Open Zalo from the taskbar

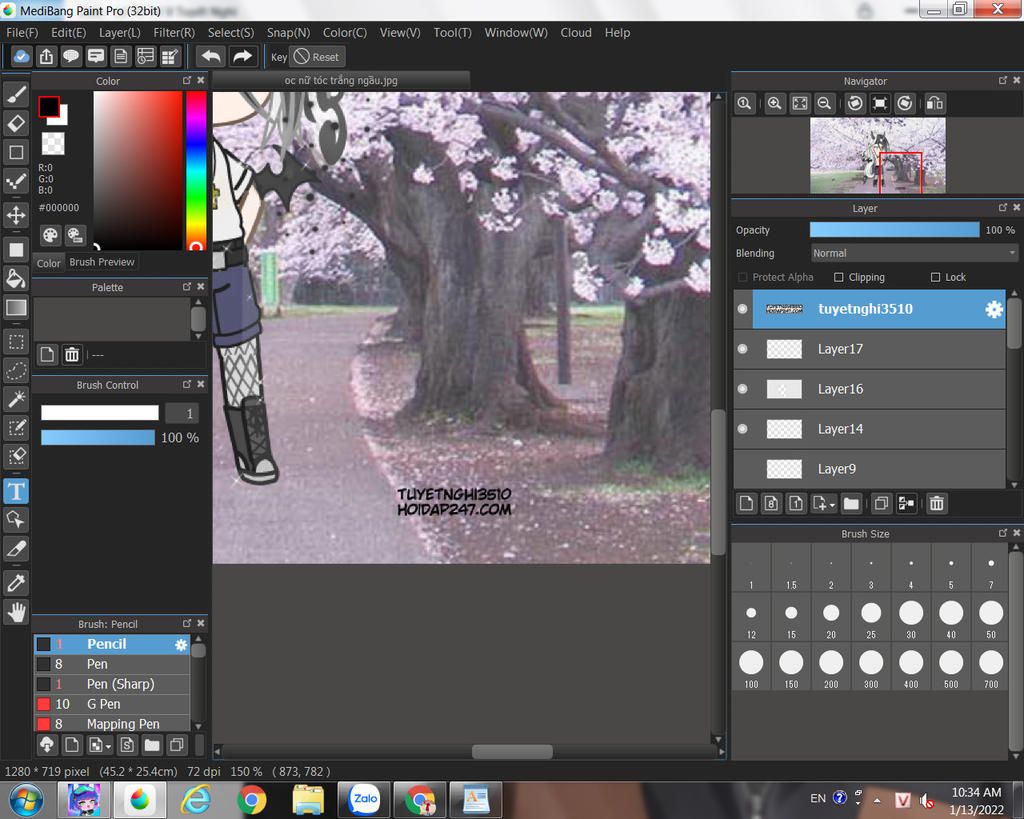tap(364, 799)
